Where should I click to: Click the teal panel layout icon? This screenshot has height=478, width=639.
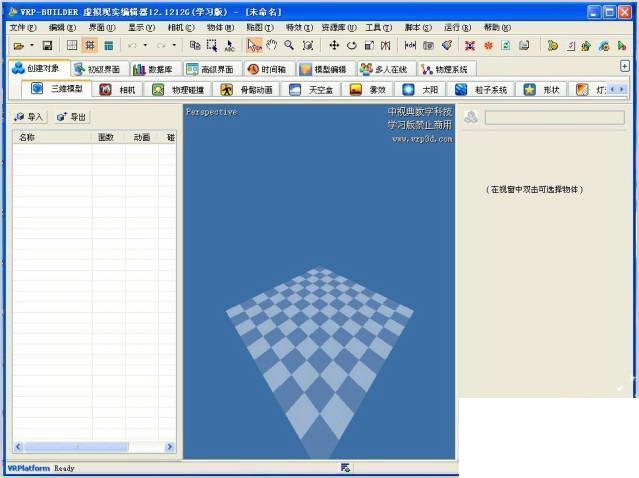(x=108, y=46)
